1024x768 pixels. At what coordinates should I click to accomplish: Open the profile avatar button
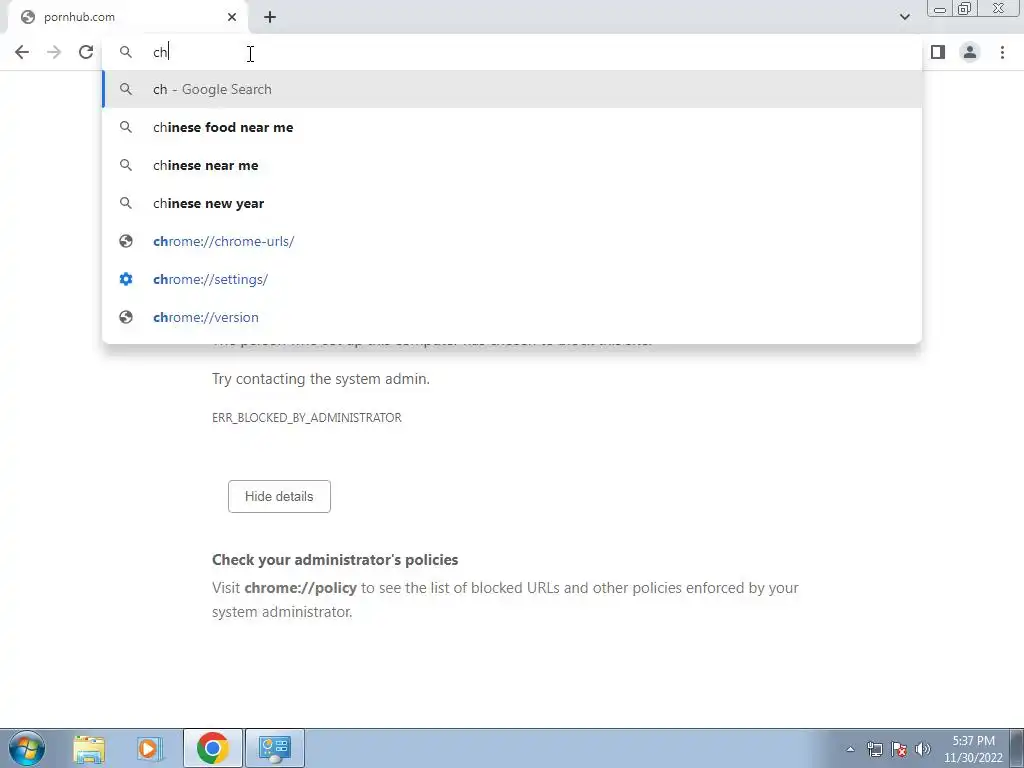tap(970, 52)
